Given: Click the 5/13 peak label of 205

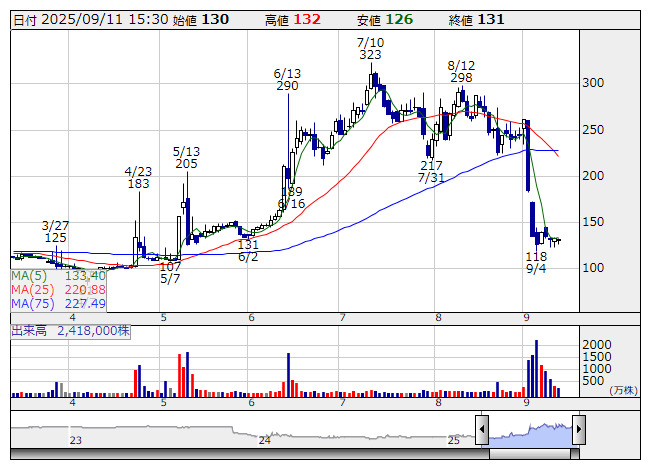Looking at the screenshot, I should [x=186, y=157].
